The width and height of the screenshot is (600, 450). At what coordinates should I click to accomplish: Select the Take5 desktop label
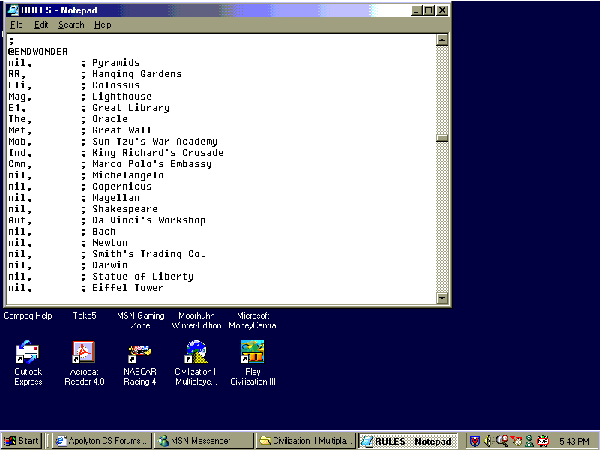[x=84, y=316]
